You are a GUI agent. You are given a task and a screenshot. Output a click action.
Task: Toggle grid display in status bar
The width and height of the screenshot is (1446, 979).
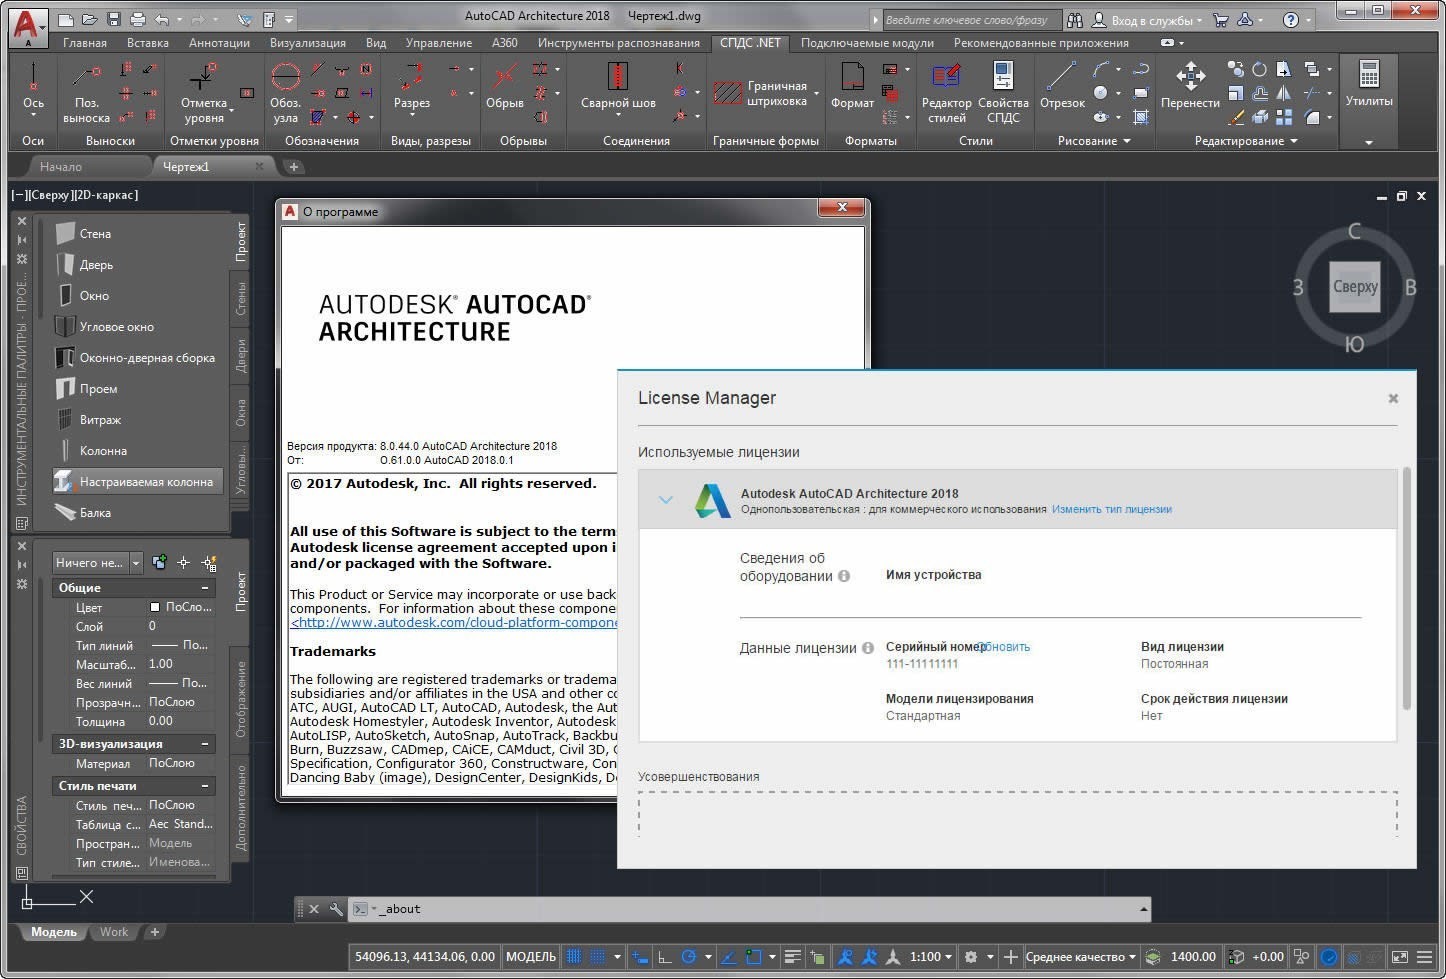(x=574, y=957)
